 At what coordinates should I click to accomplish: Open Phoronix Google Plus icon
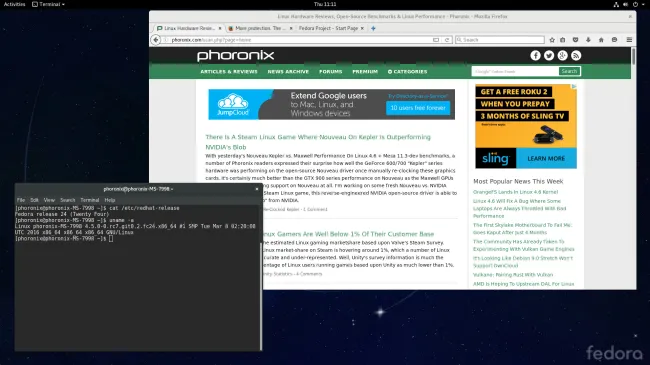(563, 56)
